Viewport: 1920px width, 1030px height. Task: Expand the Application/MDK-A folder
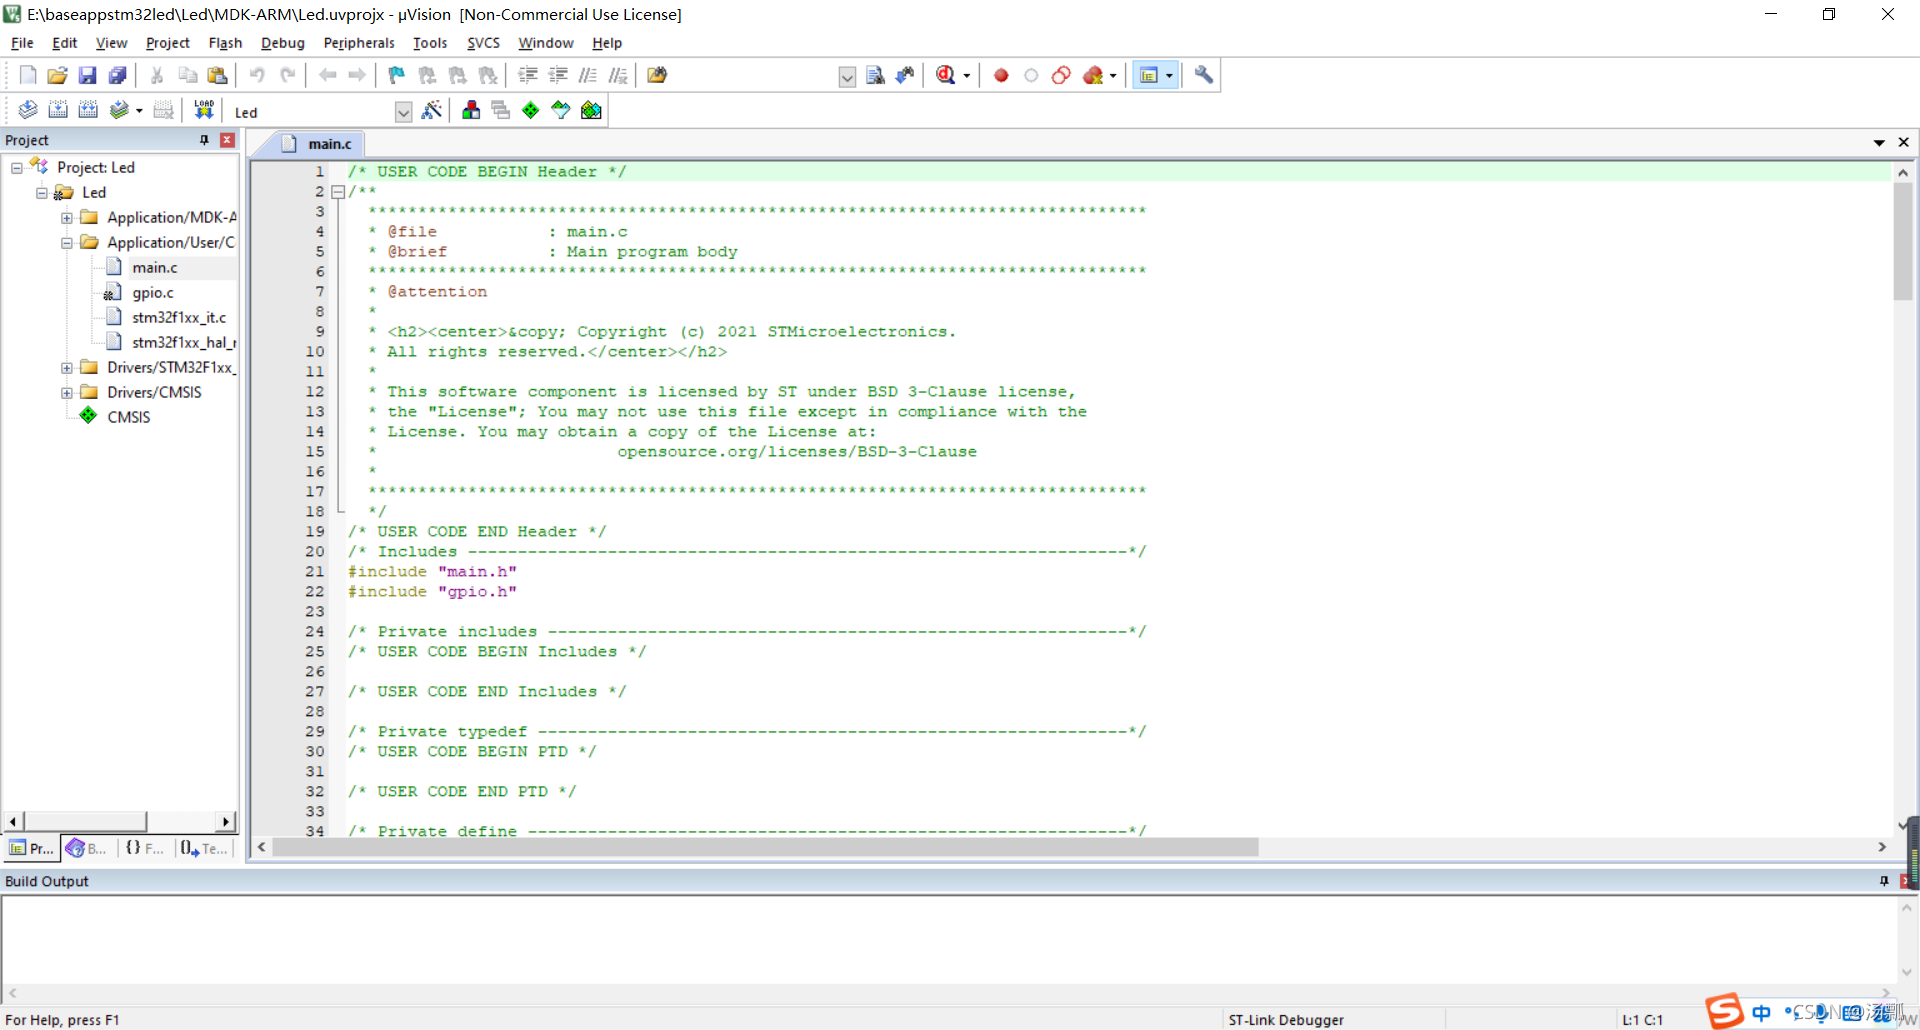pos(67,218)
